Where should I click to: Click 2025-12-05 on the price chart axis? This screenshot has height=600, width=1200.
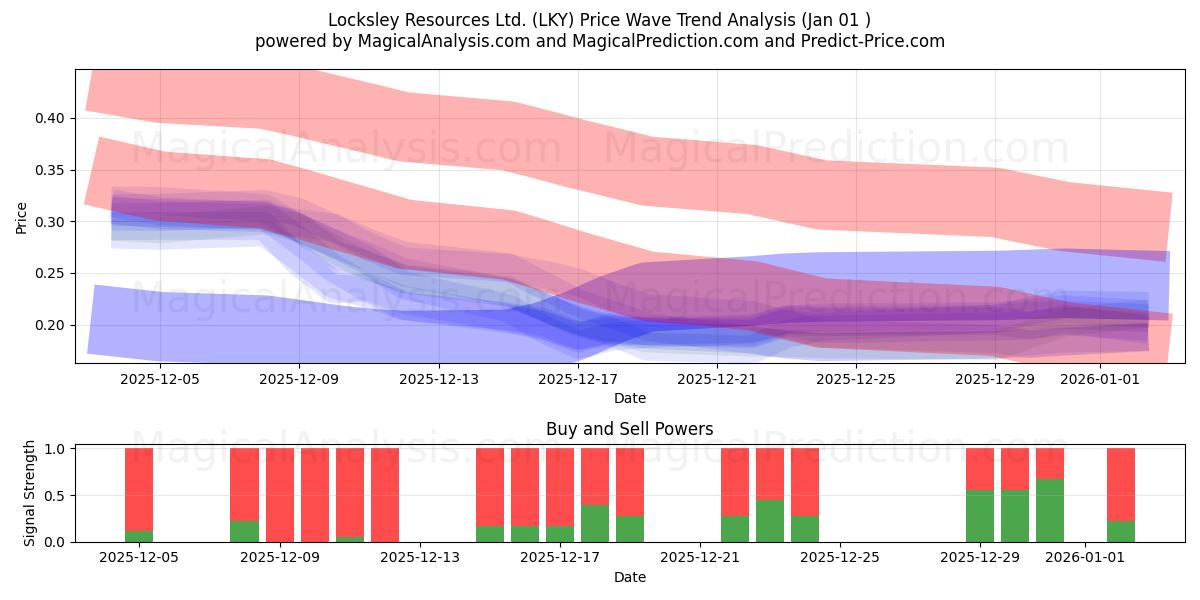tap(161, 379)
